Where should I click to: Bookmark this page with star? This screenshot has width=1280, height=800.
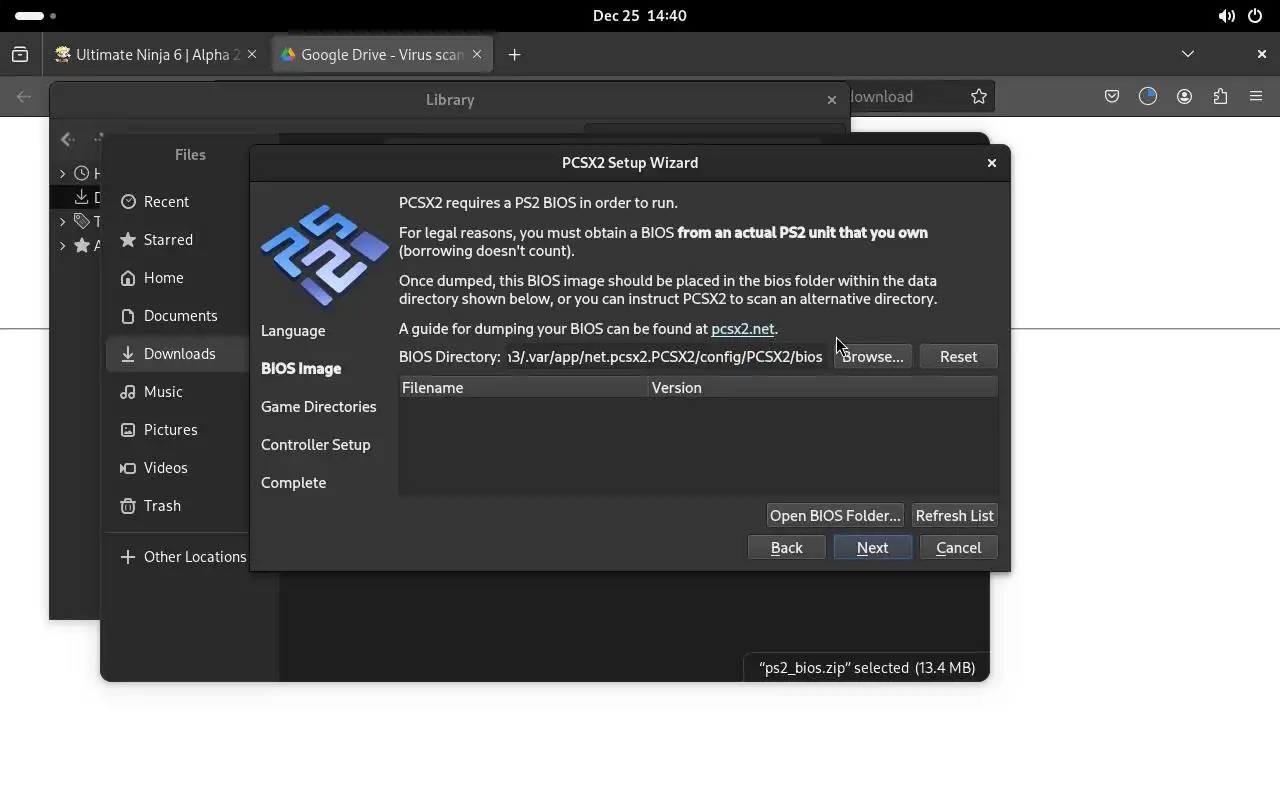click(979, 97)
